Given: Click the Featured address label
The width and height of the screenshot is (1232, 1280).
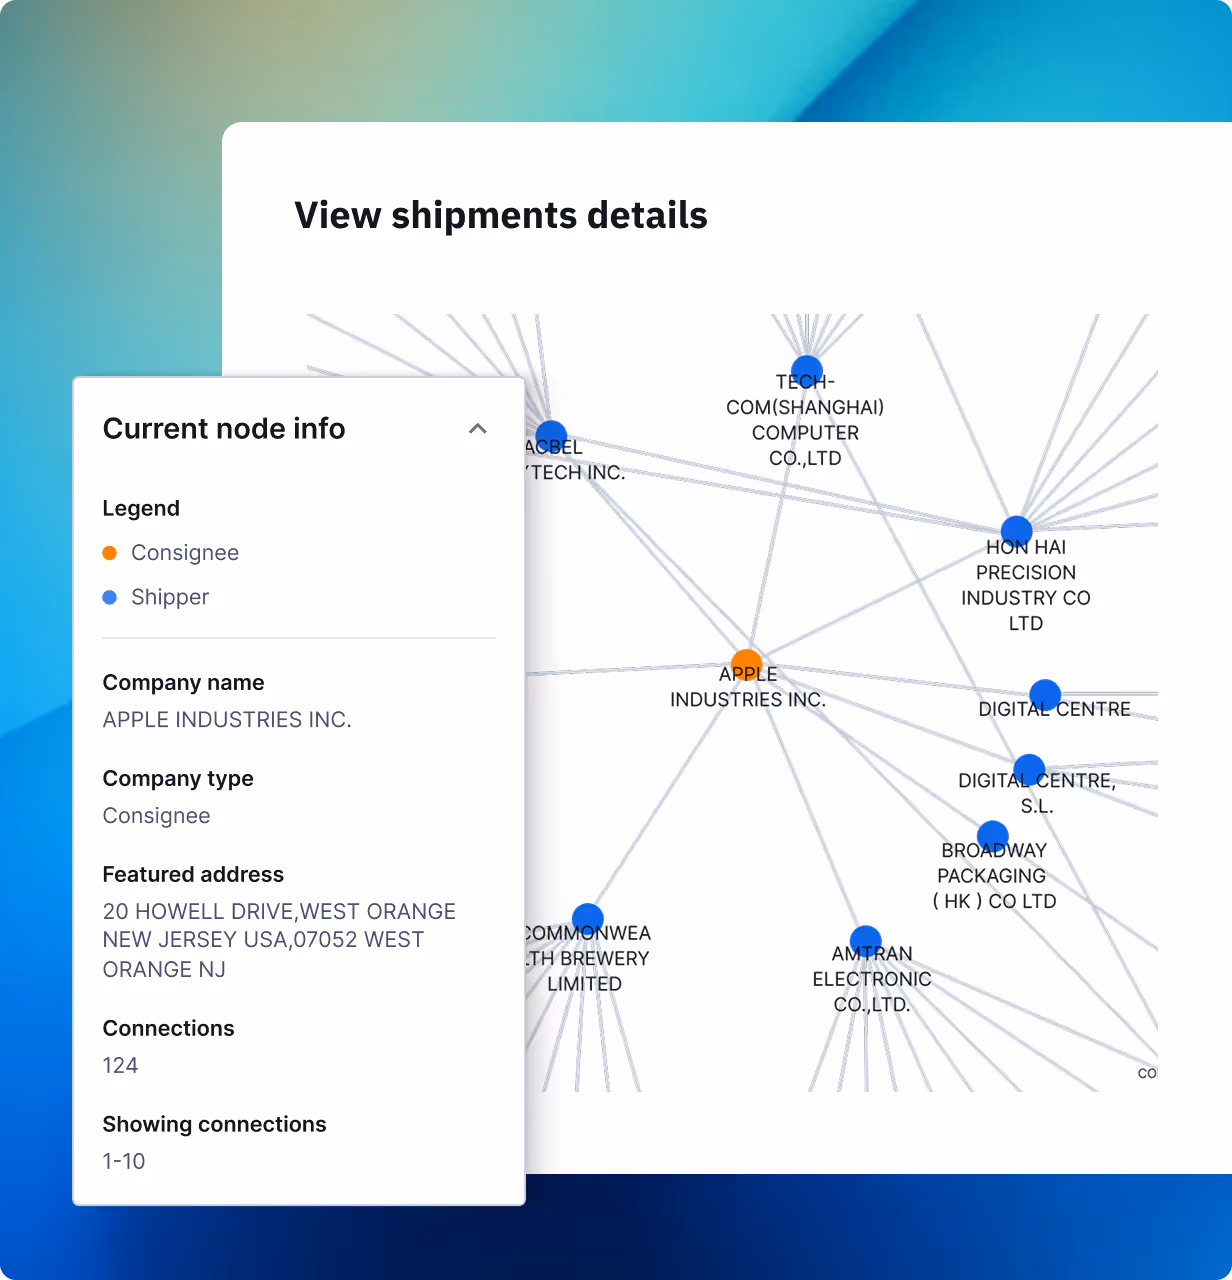Looking at the screenshot, I should tap(193, 875).
